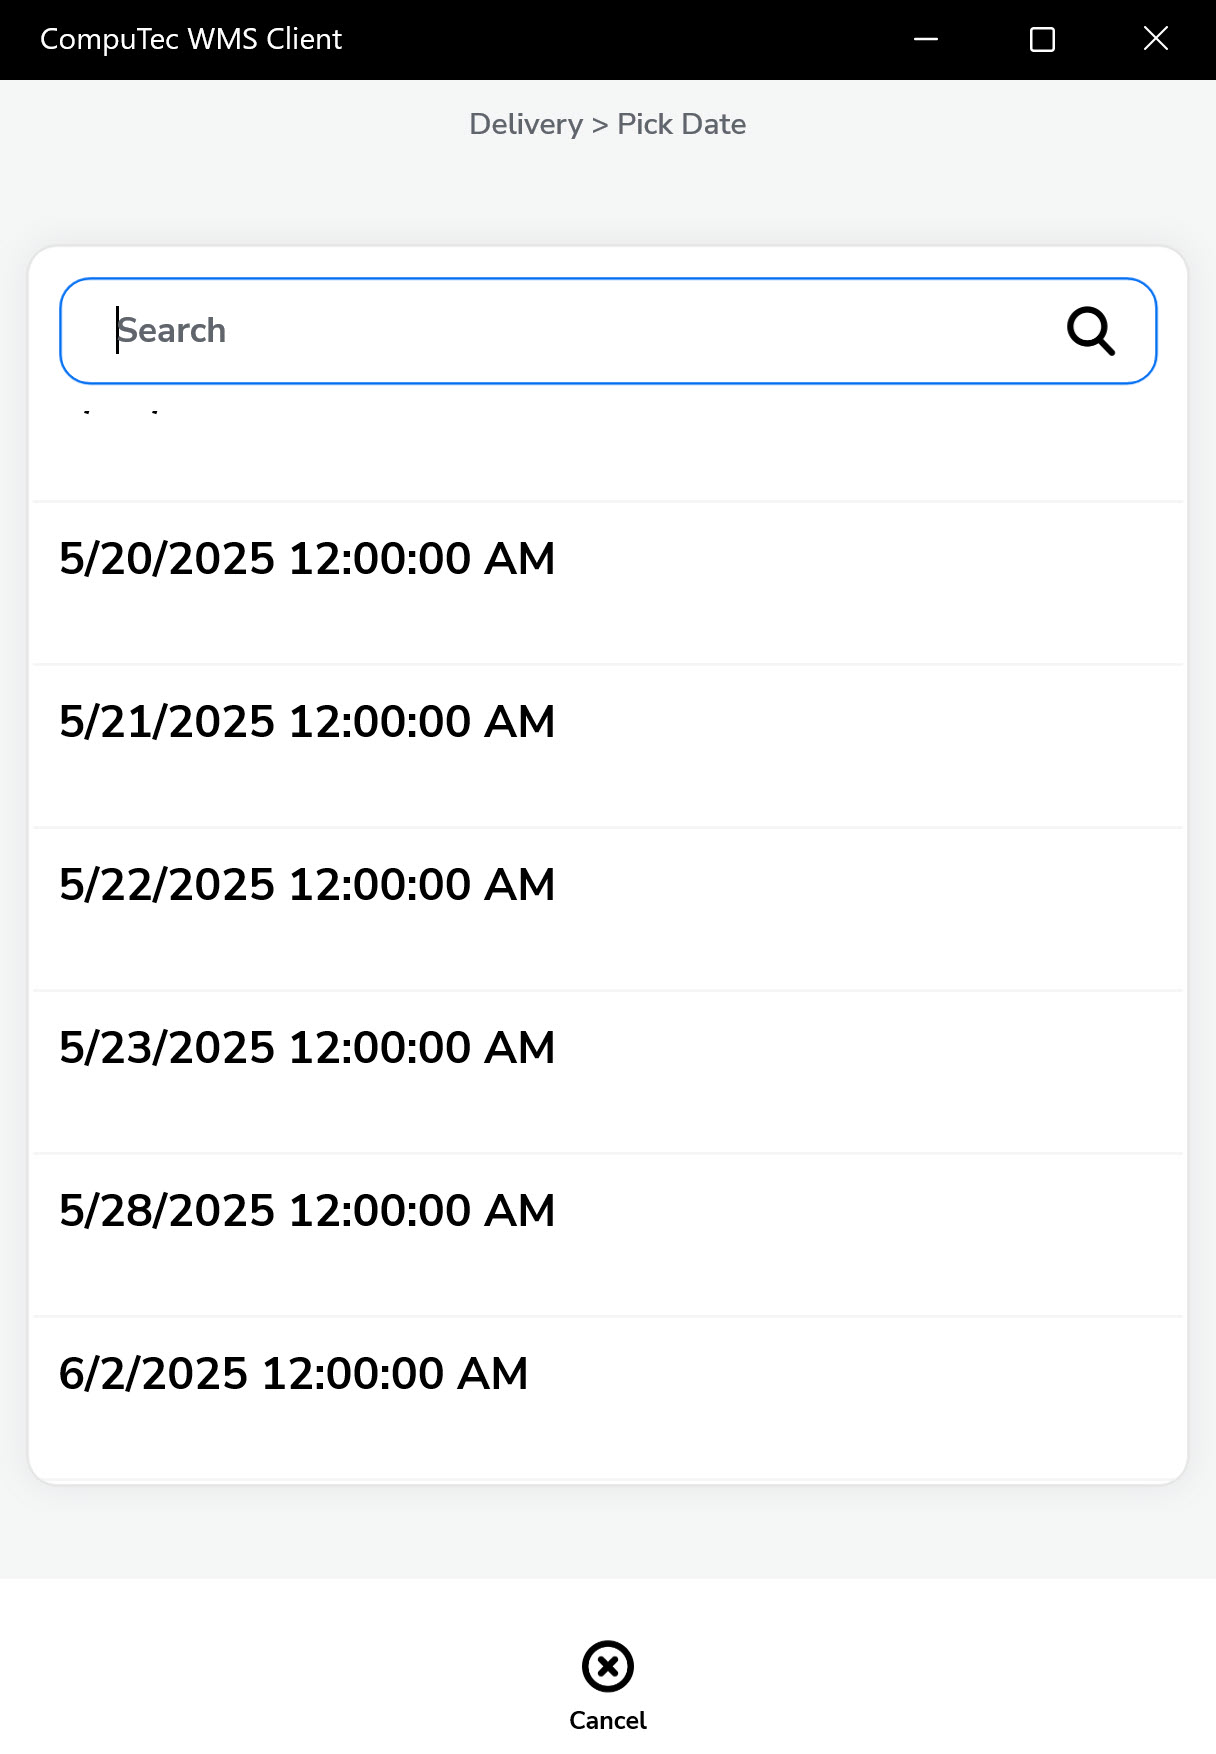Focus the Search input field
1216x1754 pixels.
pos(580,331)
